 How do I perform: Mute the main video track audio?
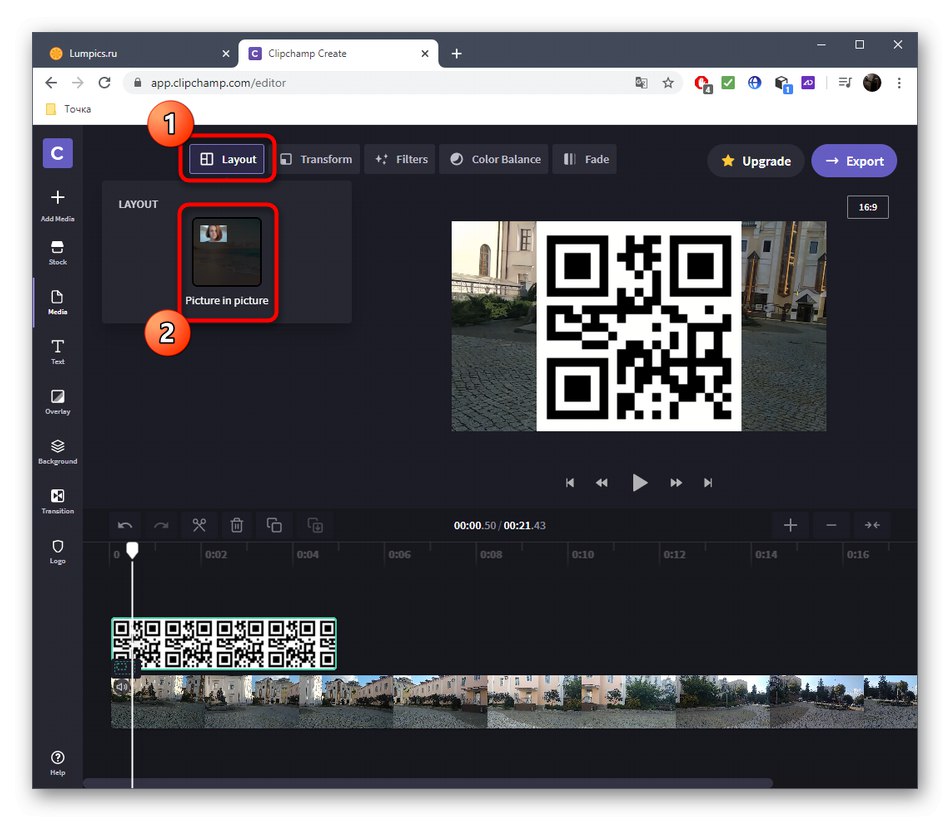coord(122,686)
